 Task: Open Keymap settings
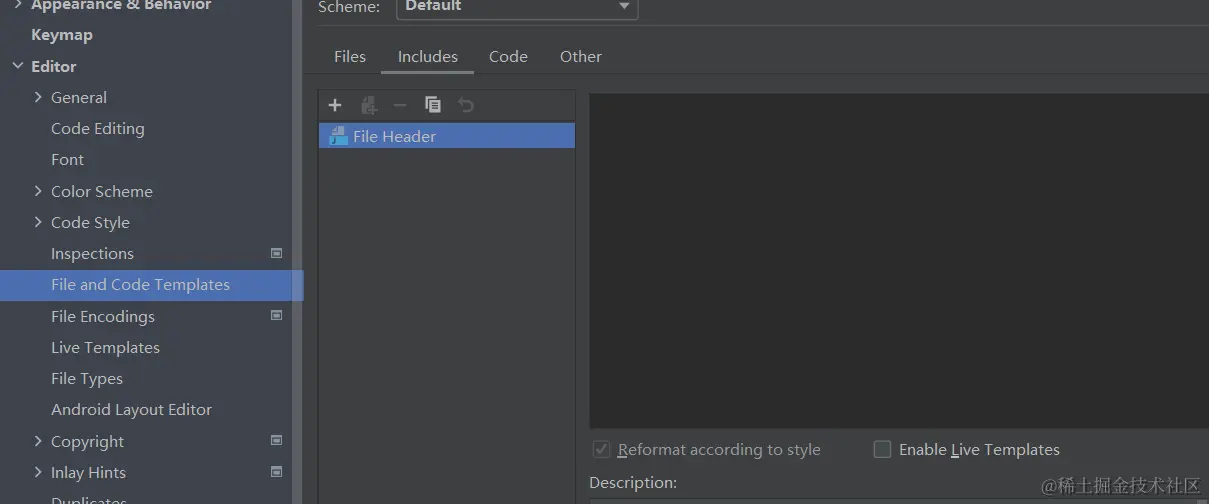(x=62, y=35)
